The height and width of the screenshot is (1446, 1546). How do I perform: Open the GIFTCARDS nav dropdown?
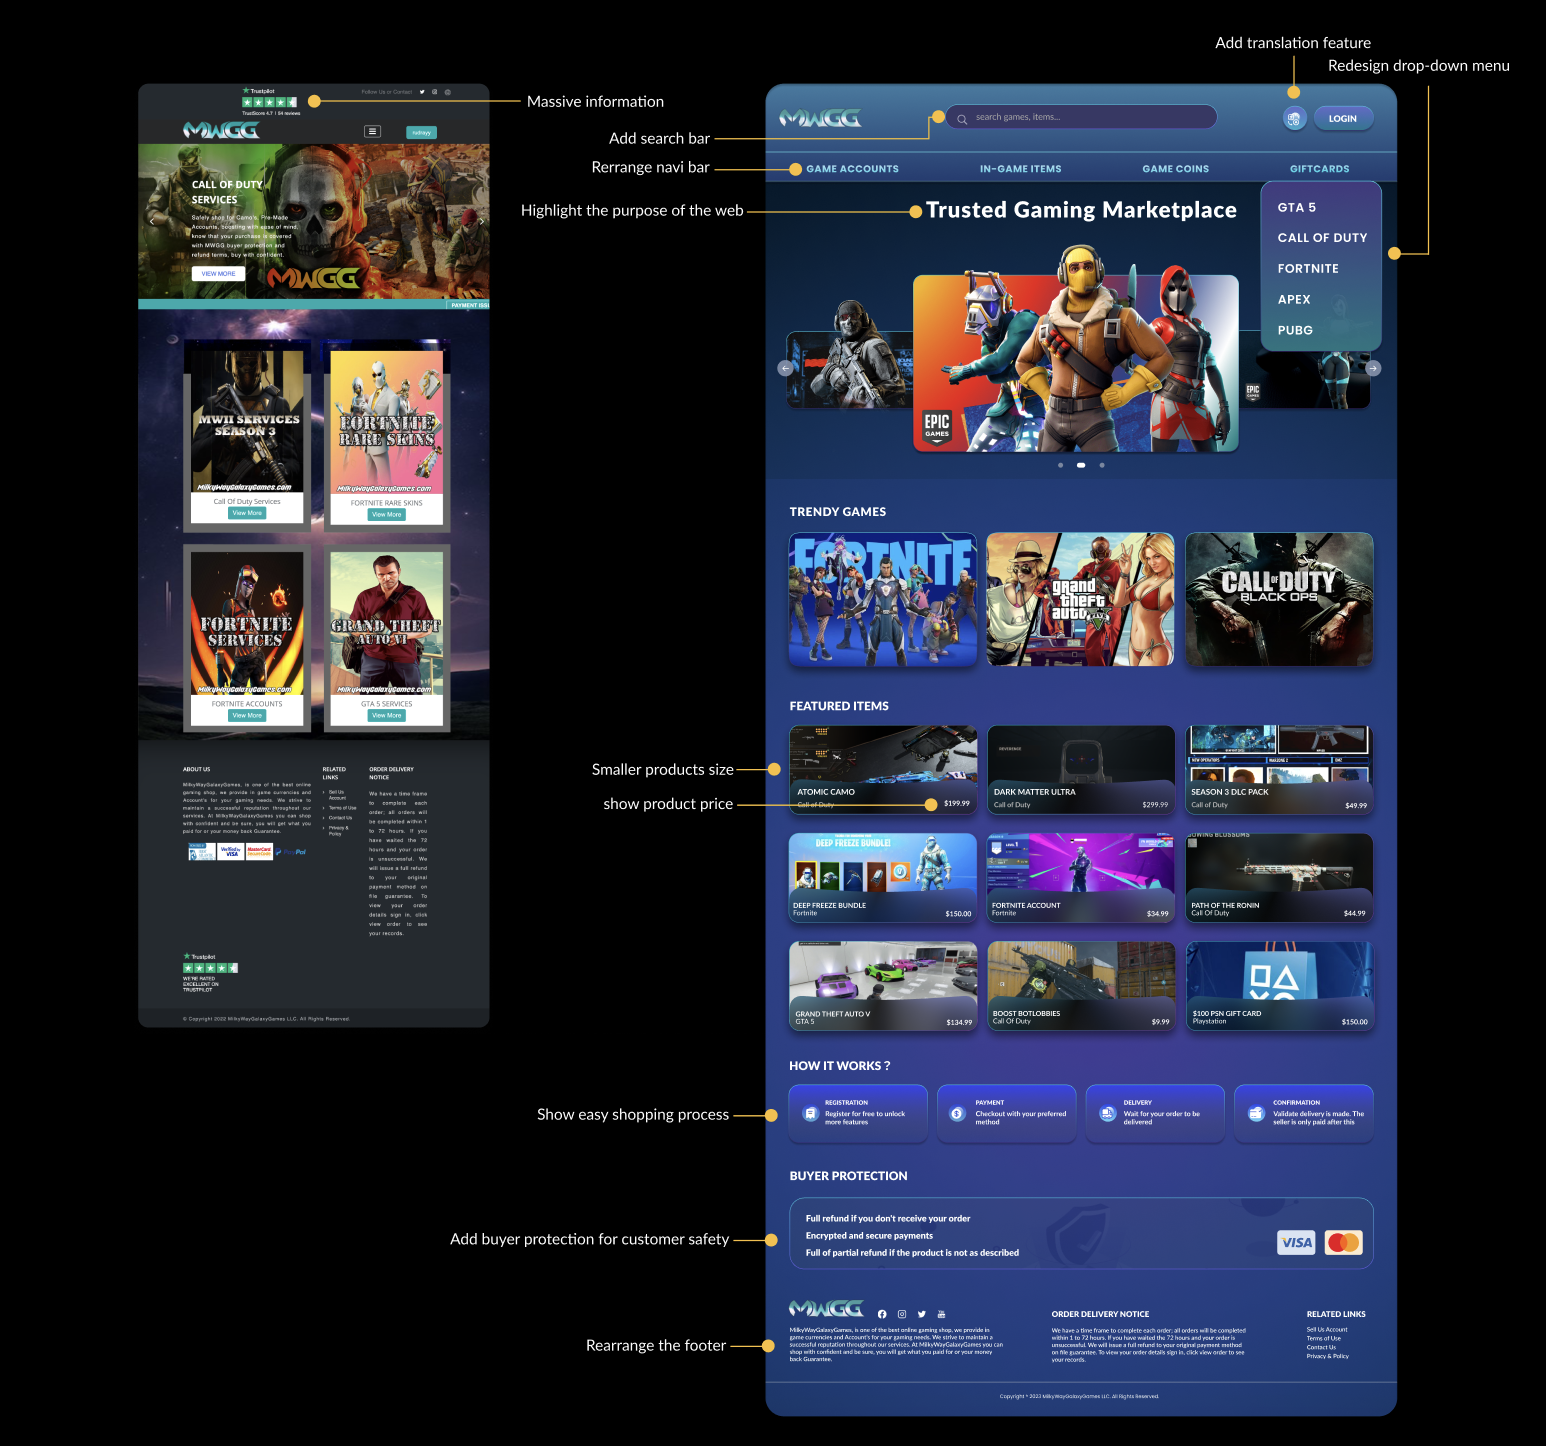click(x=1319, y=169)
